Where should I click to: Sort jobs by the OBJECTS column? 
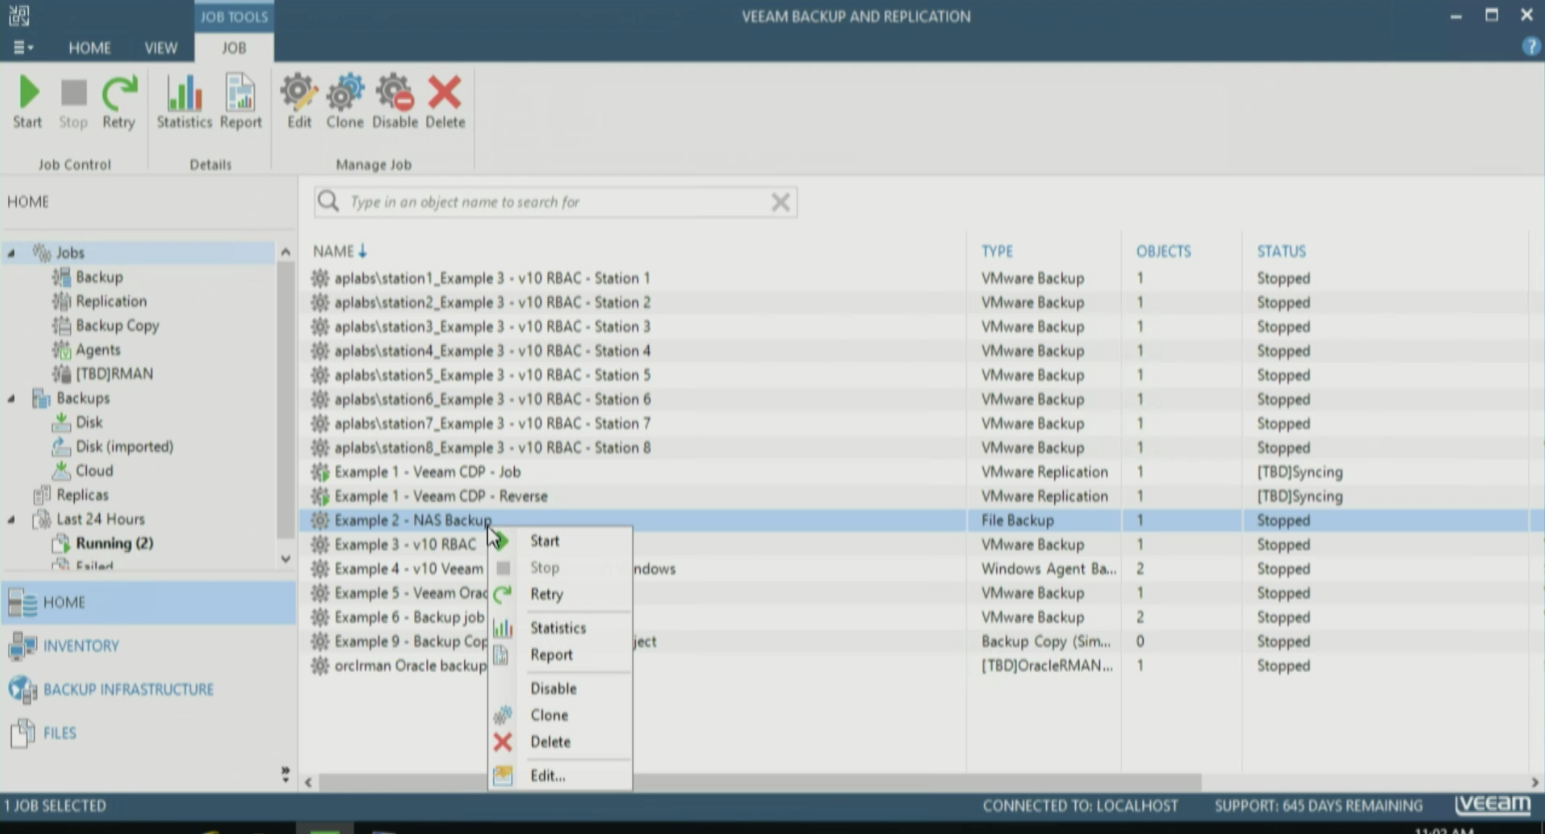pyautogui.click(x=1163, y=251)
